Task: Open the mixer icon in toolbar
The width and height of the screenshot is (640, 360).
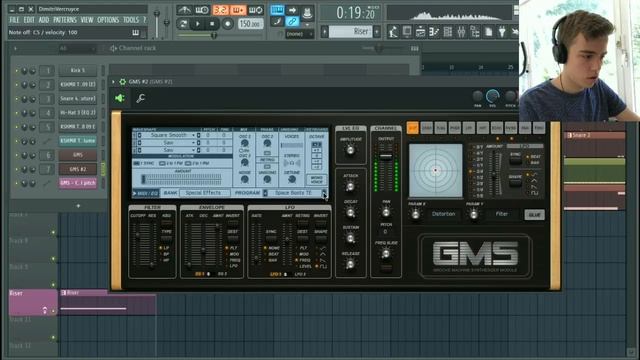Action: click(x=461, y=31)
